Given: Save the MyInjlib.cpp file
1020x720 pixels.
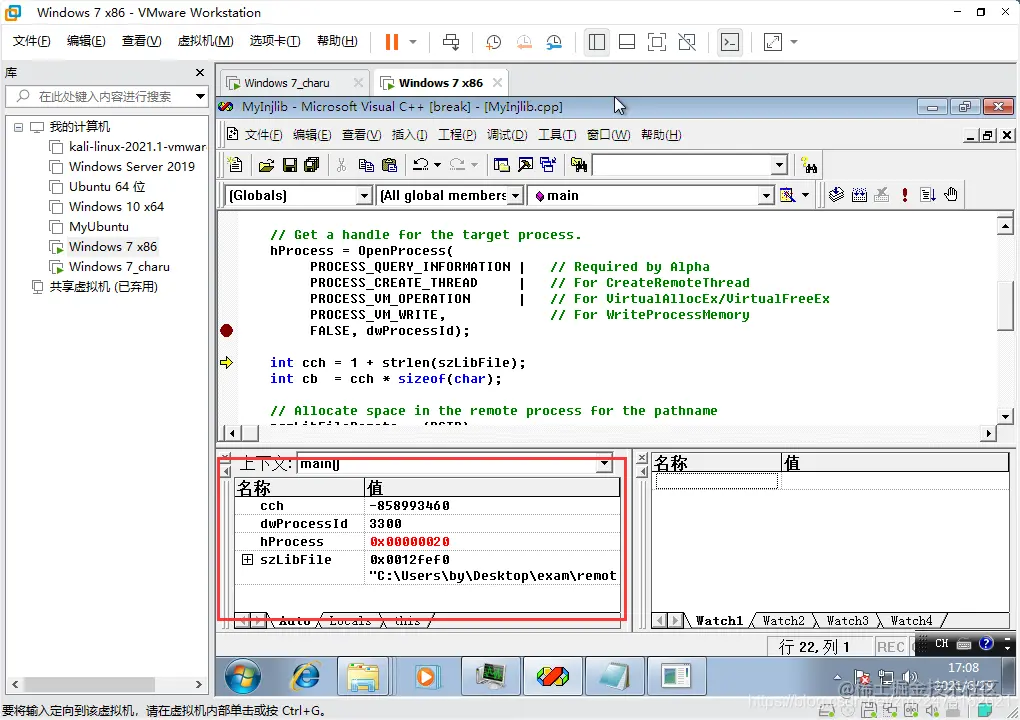Looking at the screenshot, I should pyautogui.click(x=289, y=165).
